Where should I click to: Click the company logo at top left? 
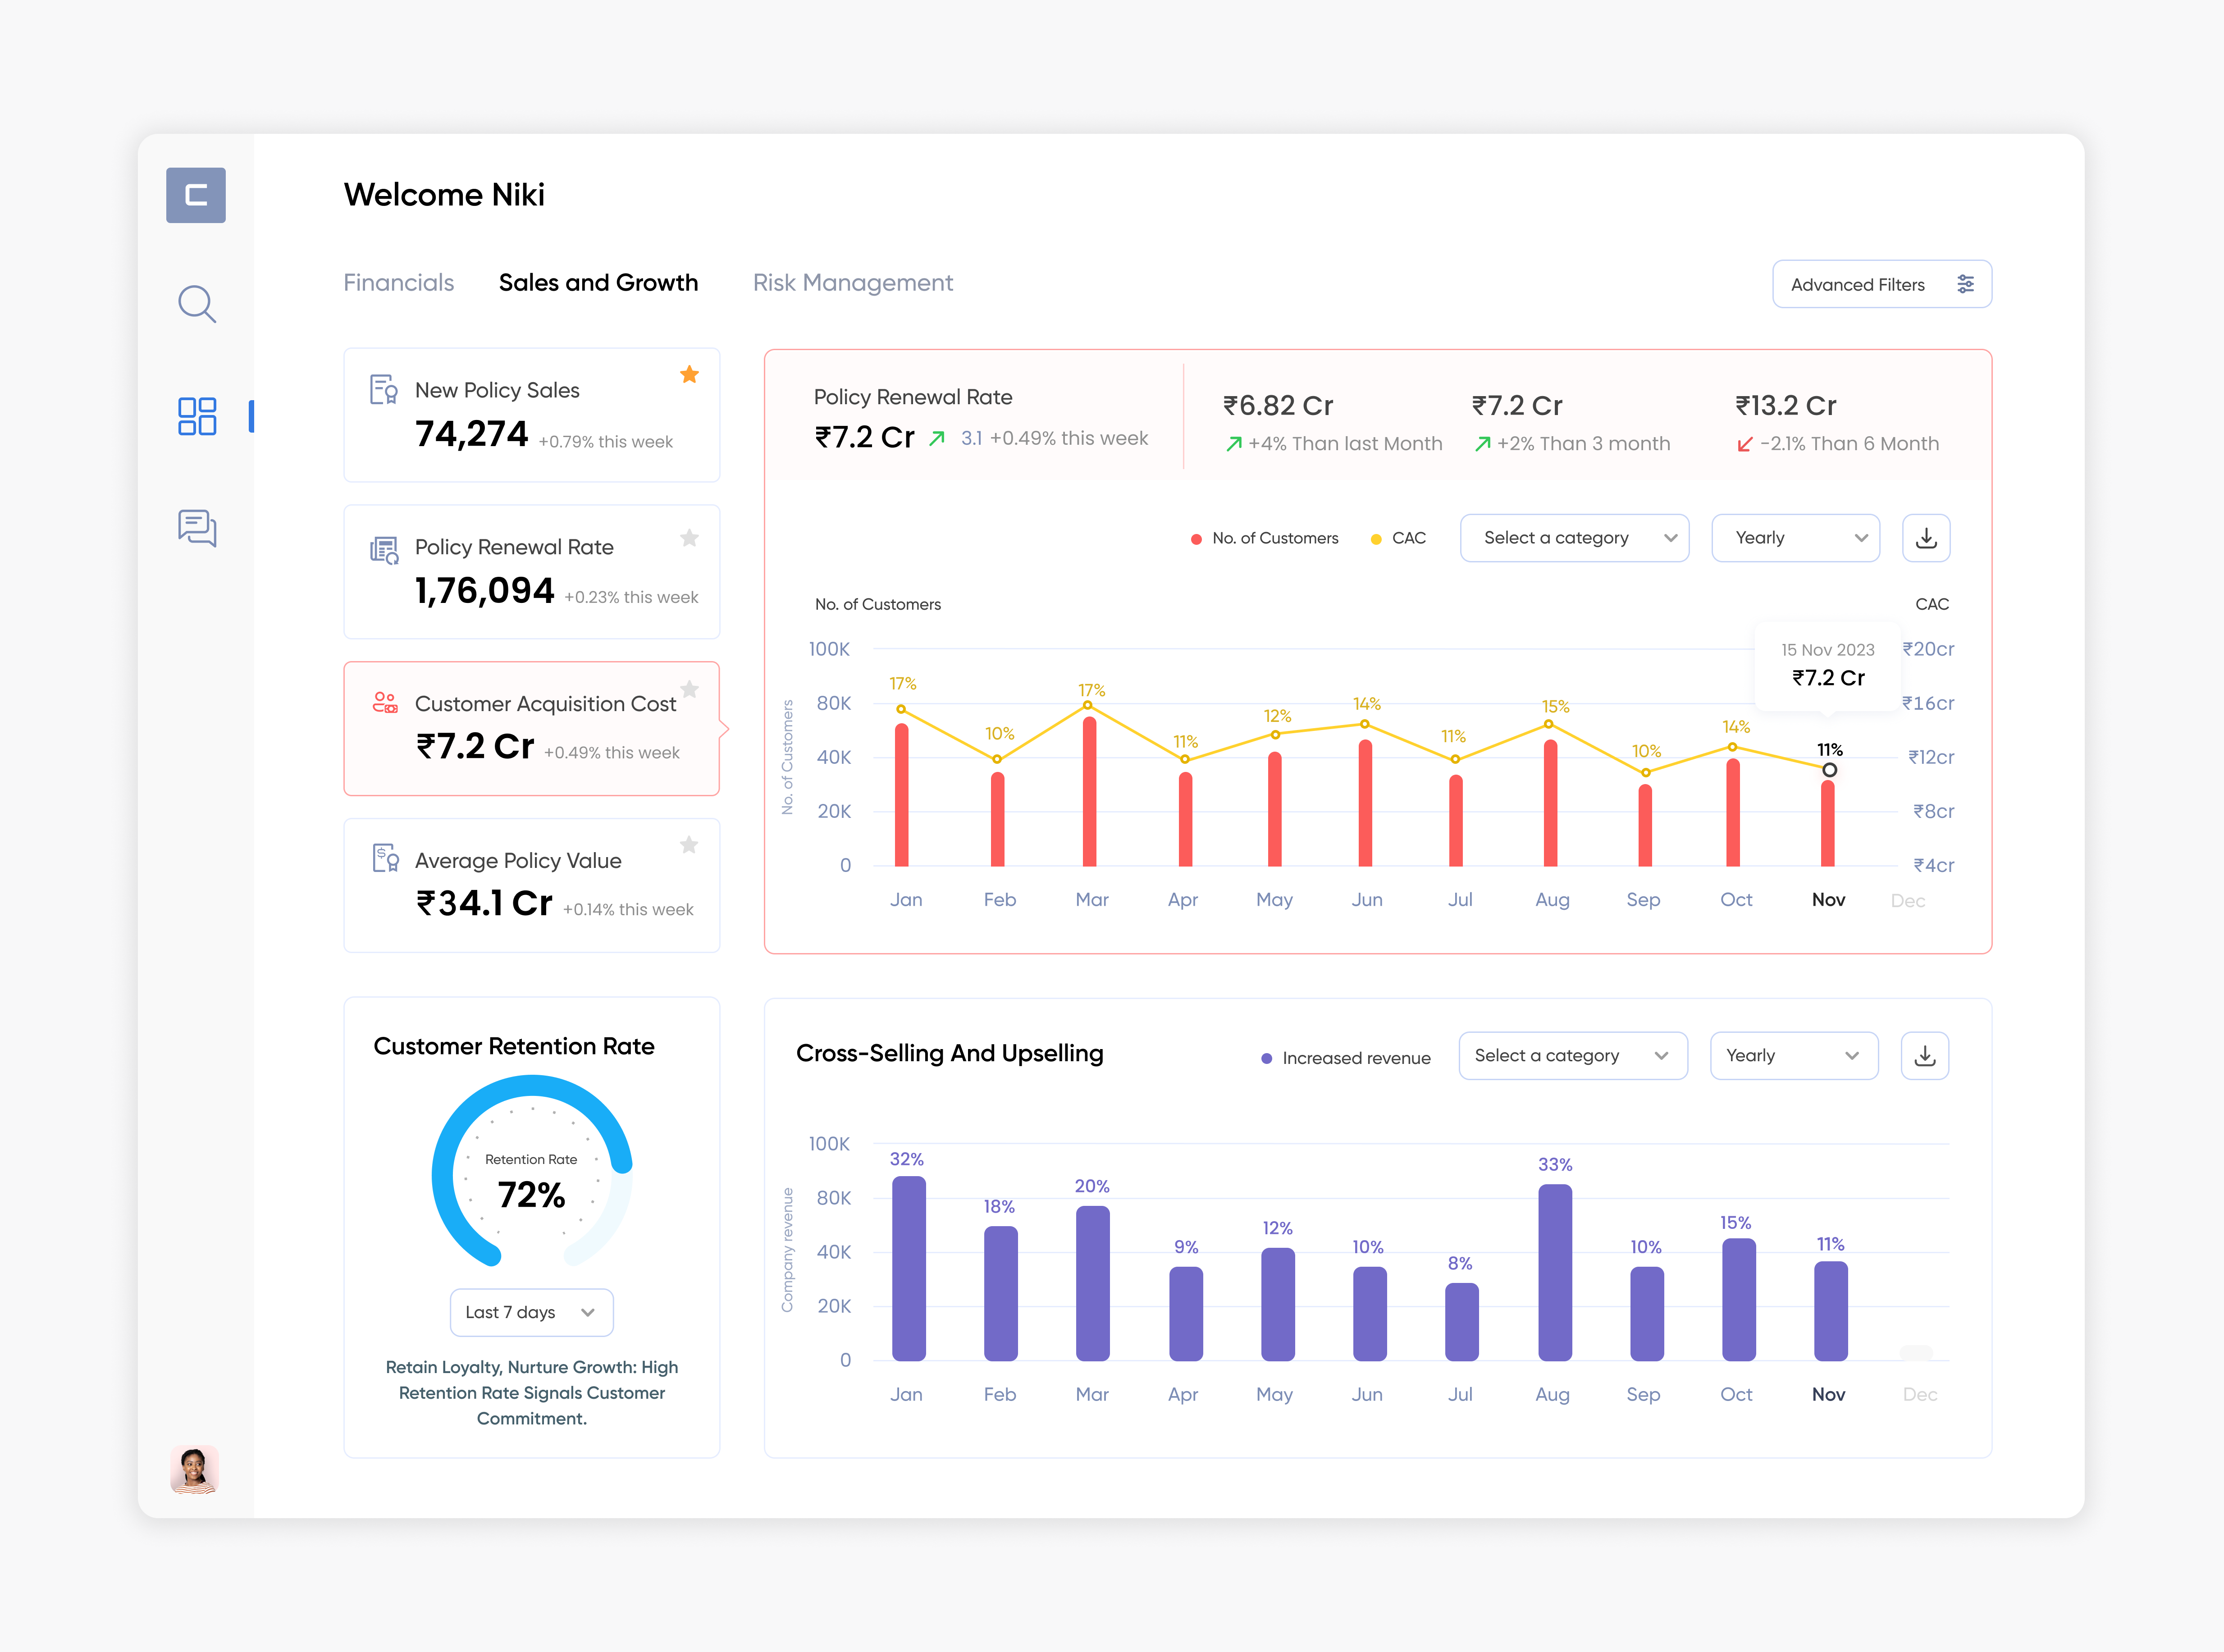point(196,195)
